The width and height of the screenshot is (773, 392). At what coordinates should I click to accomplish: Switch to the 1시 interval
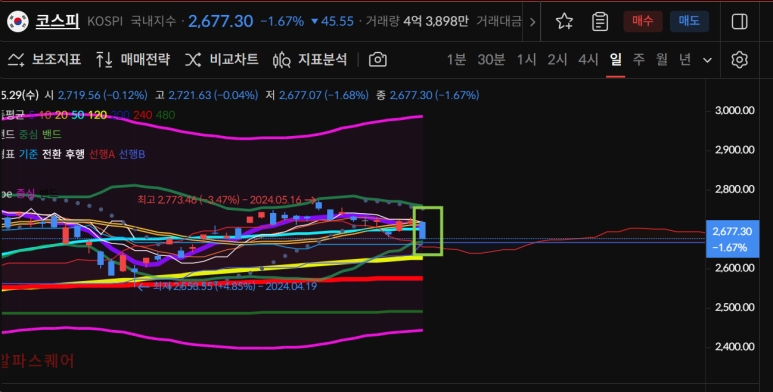(526, 60)
